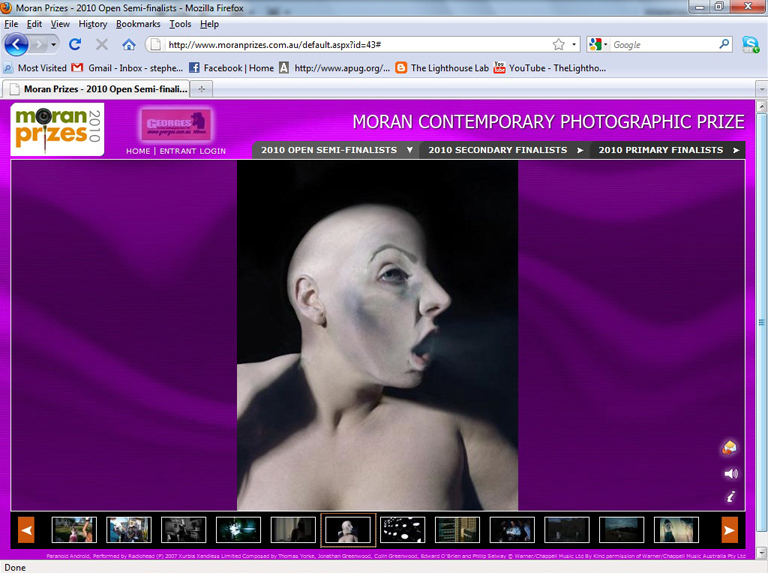Open the list all tabs dropdown
768x573 pixels.
[761, 90]
